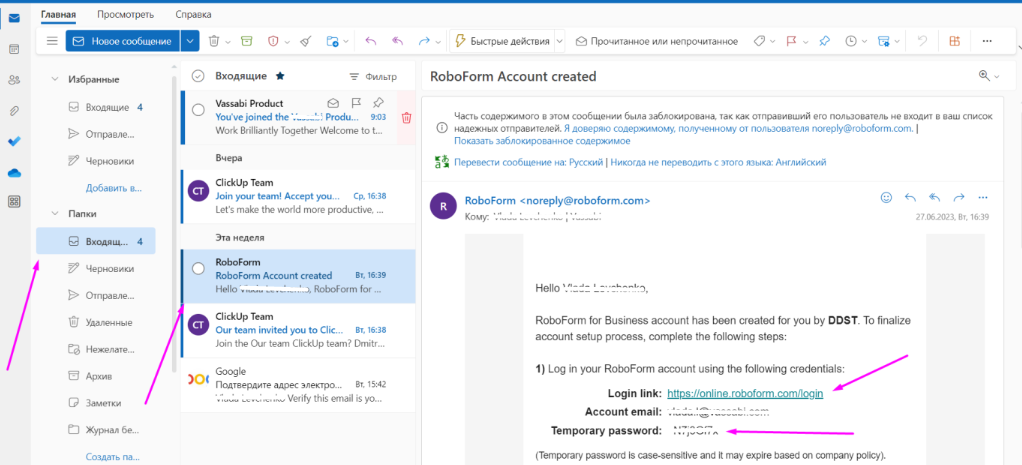
Task: Click the Новое сообщение button
Action: coord(123,41)
